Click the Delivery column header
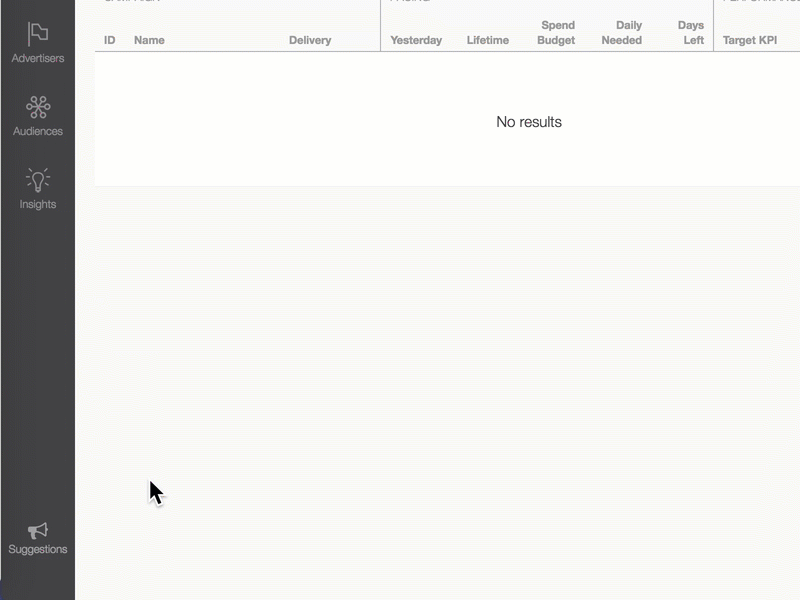Screen dimensions: 800x600 [310, 40]
